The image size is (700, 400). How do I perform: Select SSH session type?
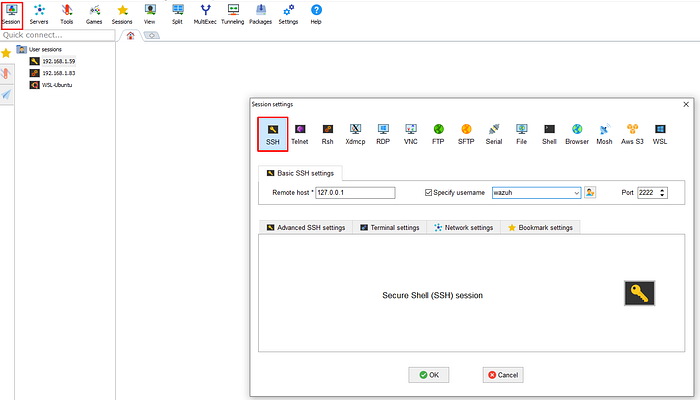pos(273,134)
